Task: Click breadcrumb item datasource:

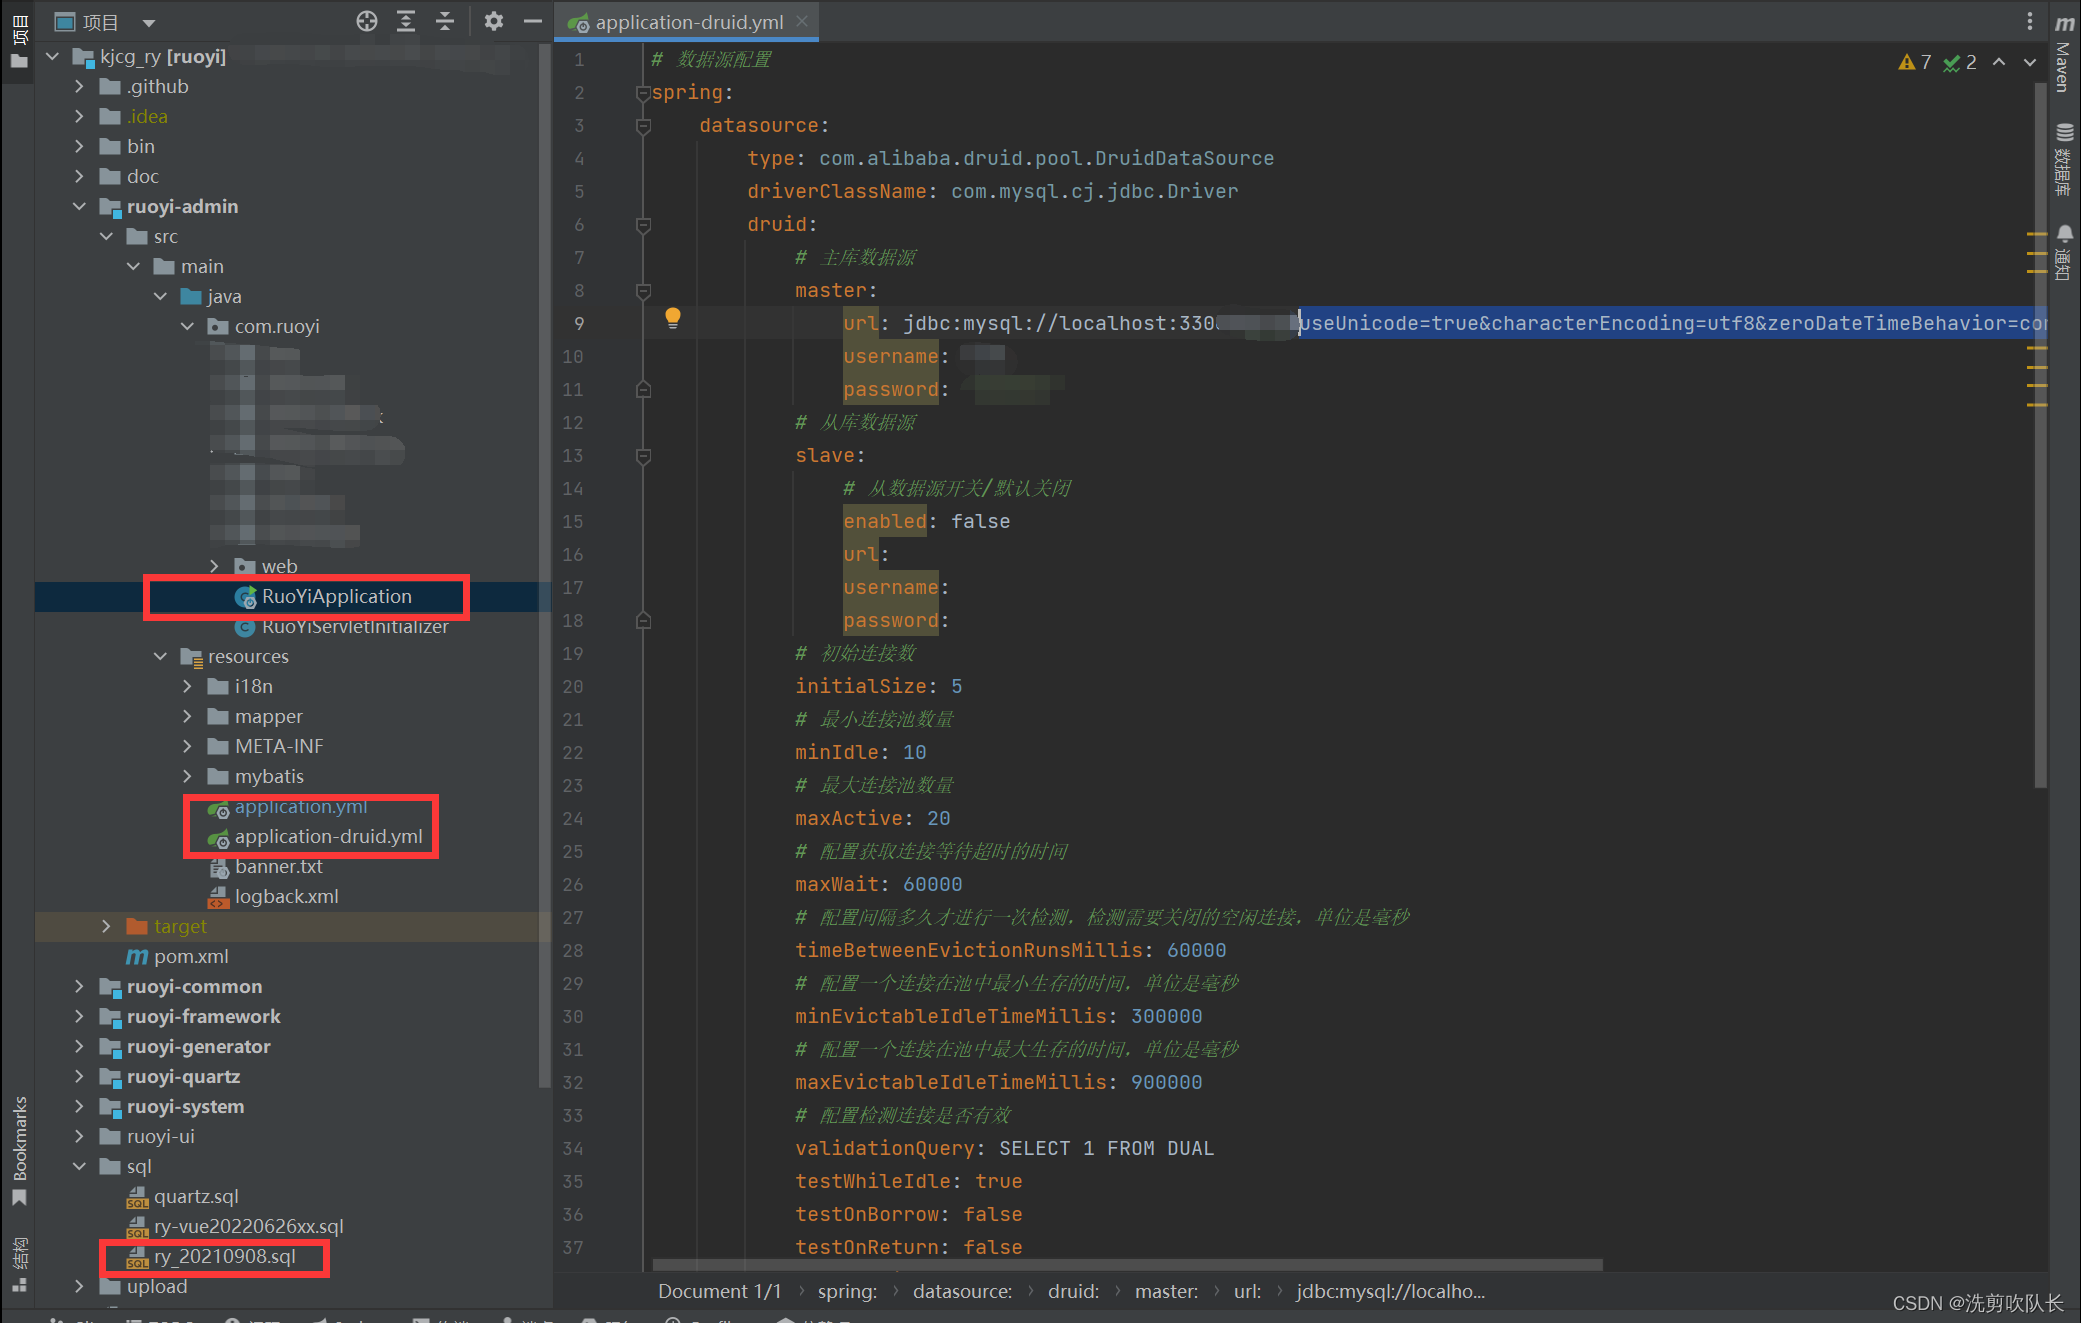Action: click(962, 1291)
